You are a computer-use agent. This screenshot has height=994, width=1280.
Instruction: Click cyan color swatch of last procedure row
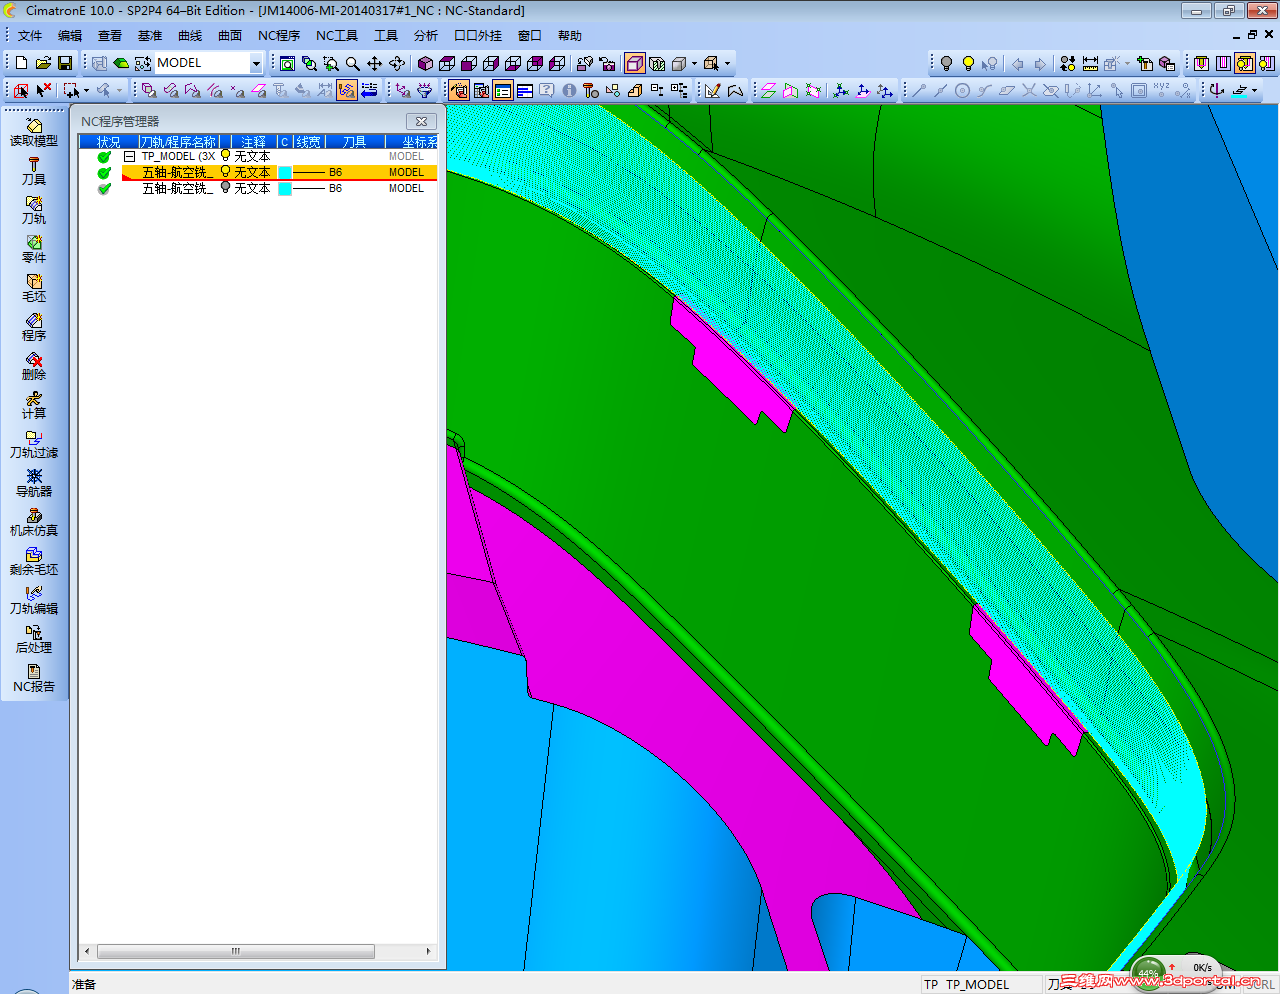point(285,189)
